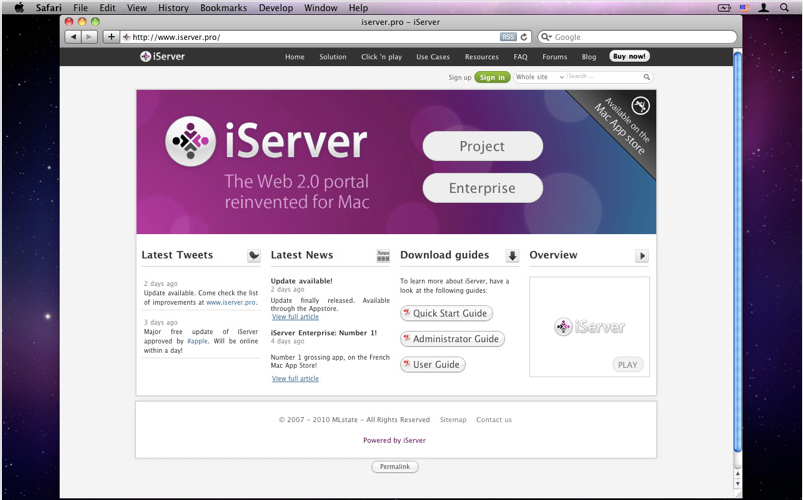Open the Develop menu
This screenshot has width=803, height=500.
click(276, 8)
